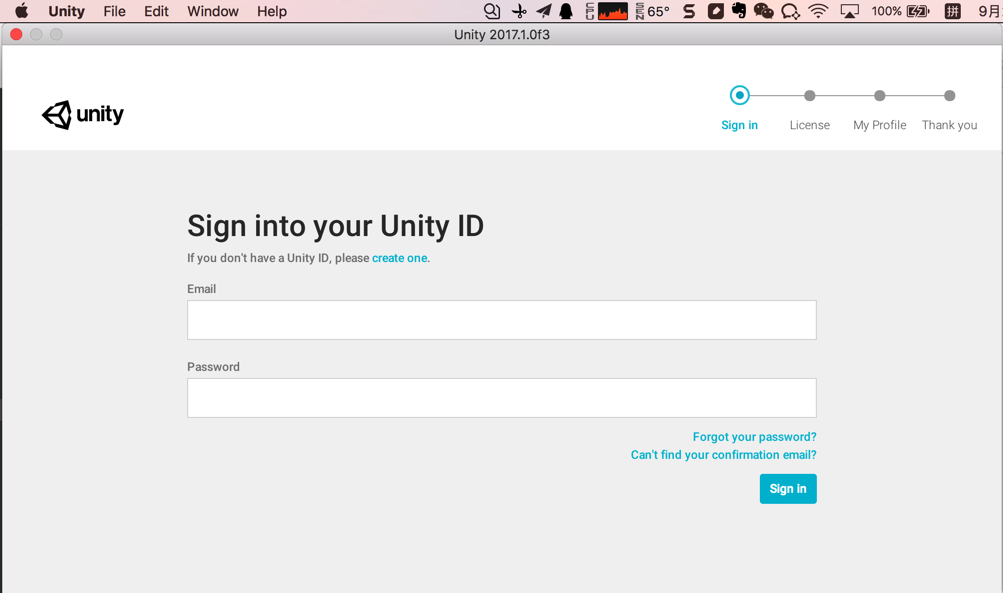This screenshot has width=1003, height=593.
Task: Open the WeChat menu bar icon
Action: point(764,11)
